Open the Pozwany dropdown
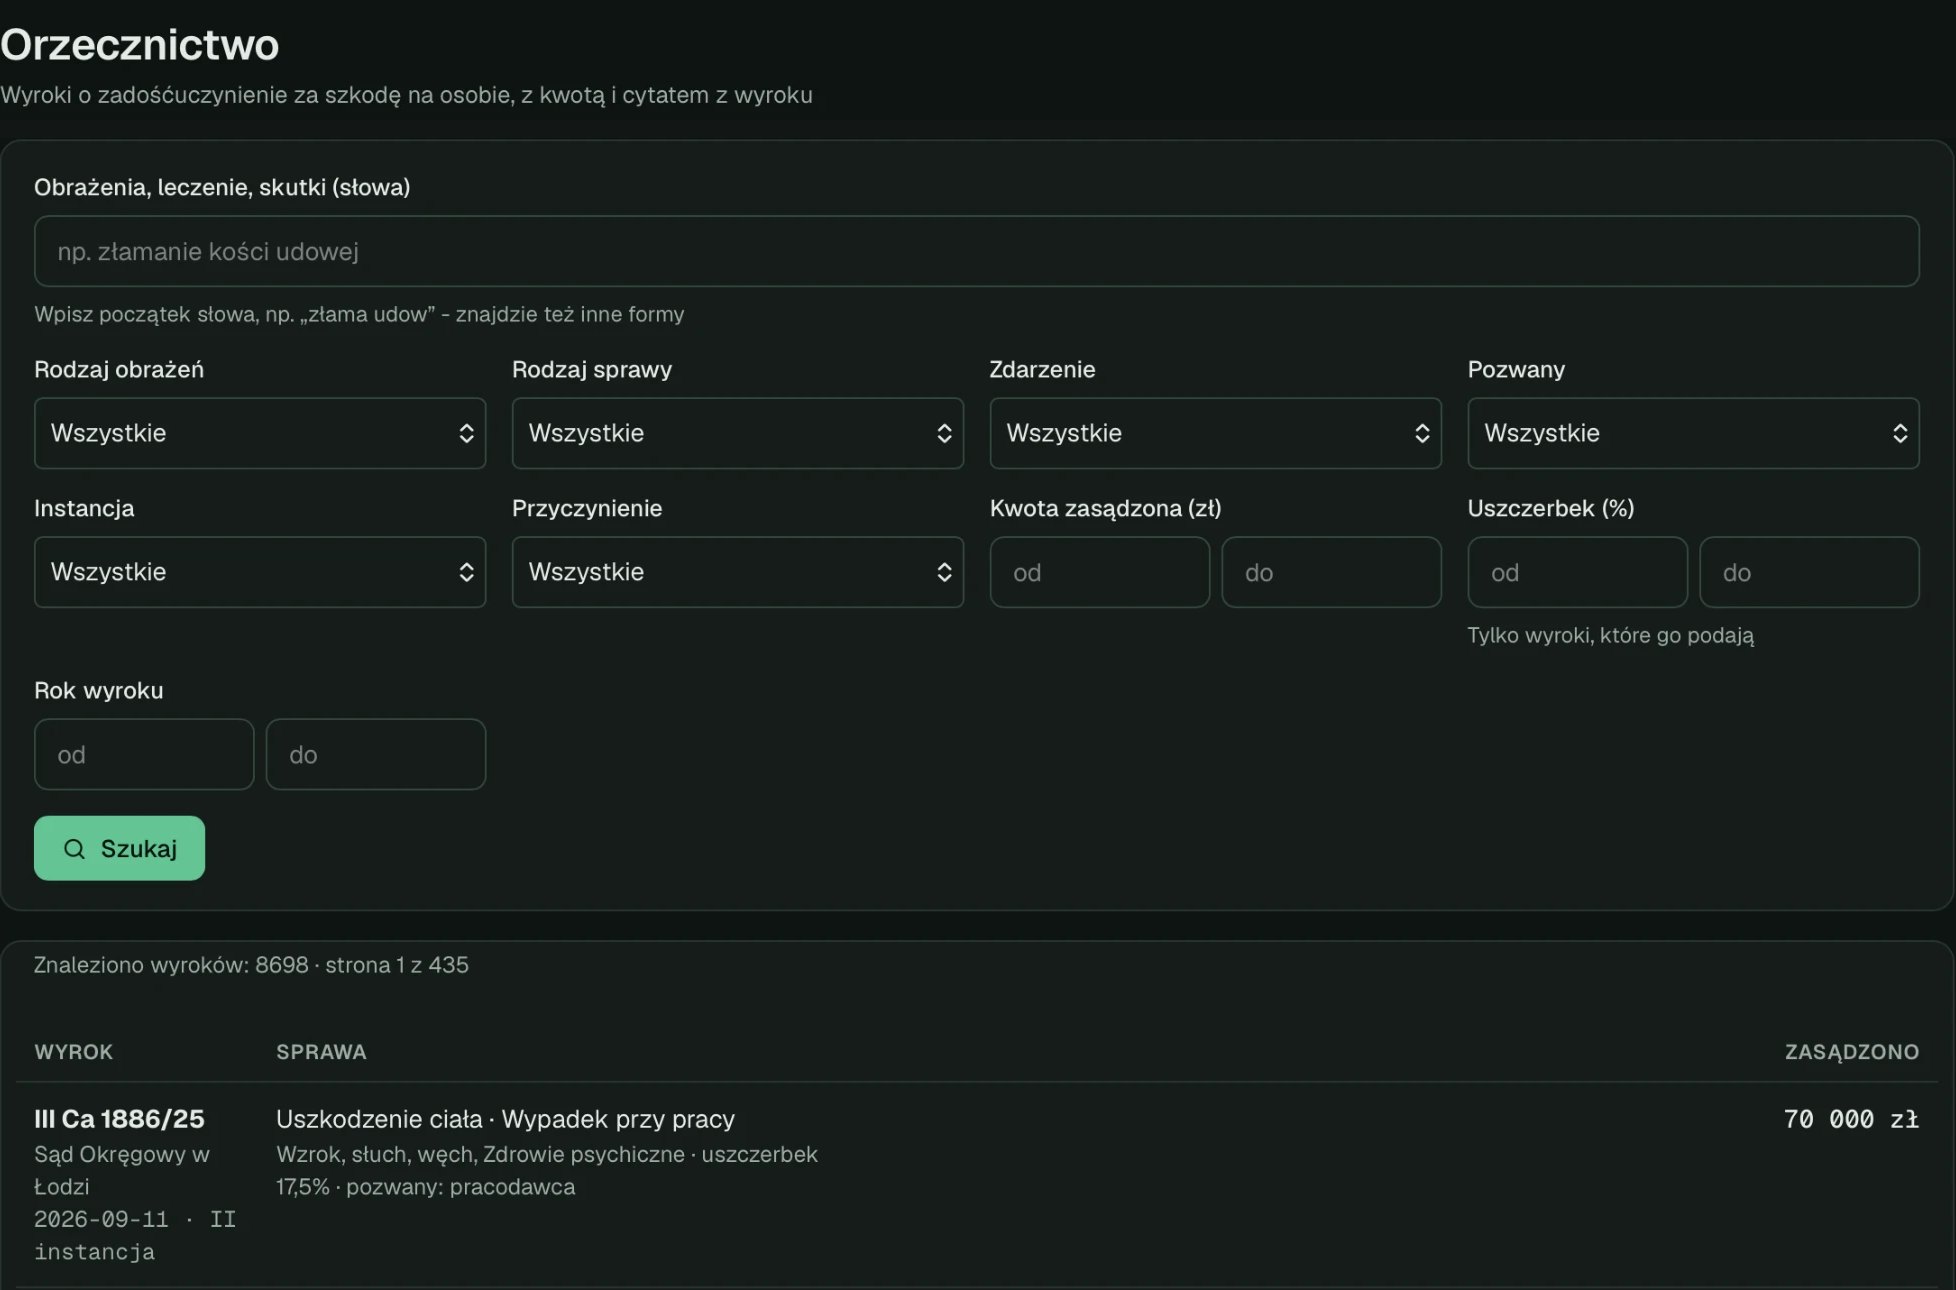Viewport: 1956px width, 1290px height. pyautogui.click(x=1694, y=433)
